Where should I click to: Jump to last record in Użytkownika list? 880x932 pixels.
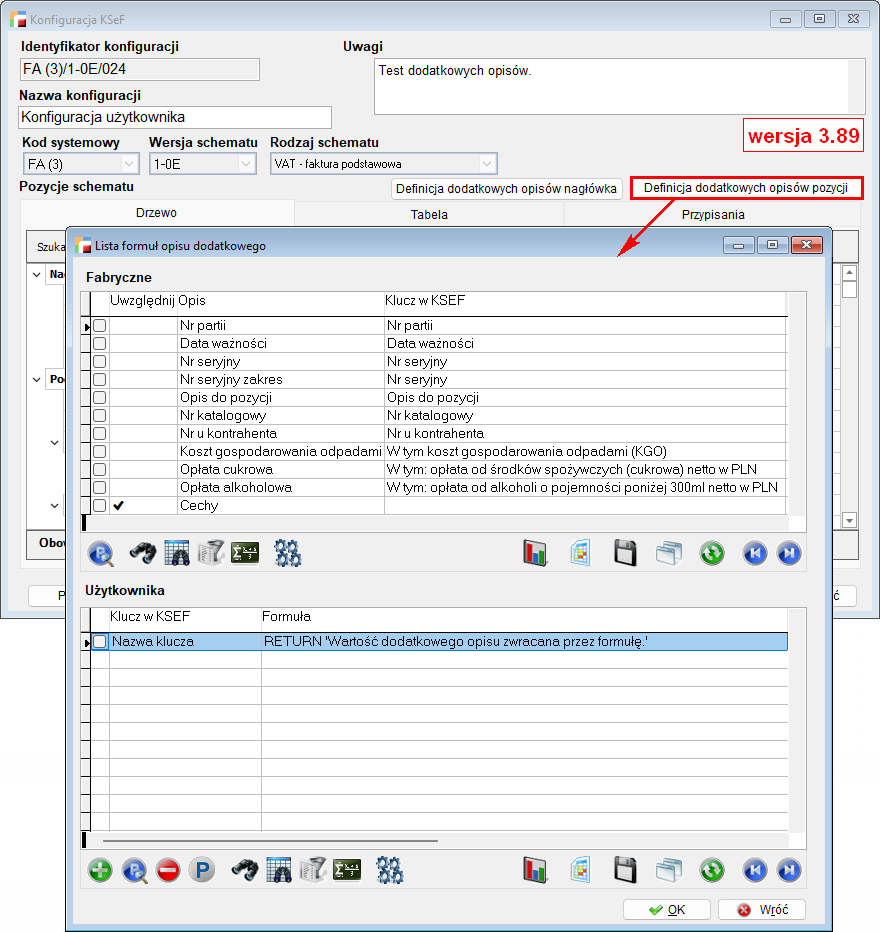point(789,870)
